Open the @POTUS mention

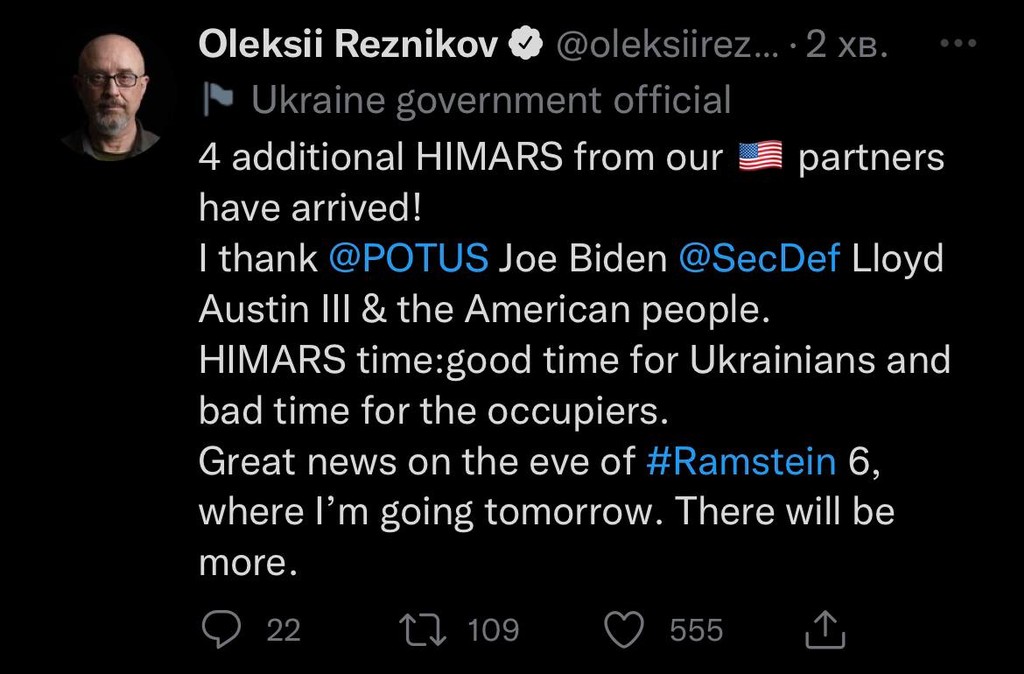click(x=408, y=258)
